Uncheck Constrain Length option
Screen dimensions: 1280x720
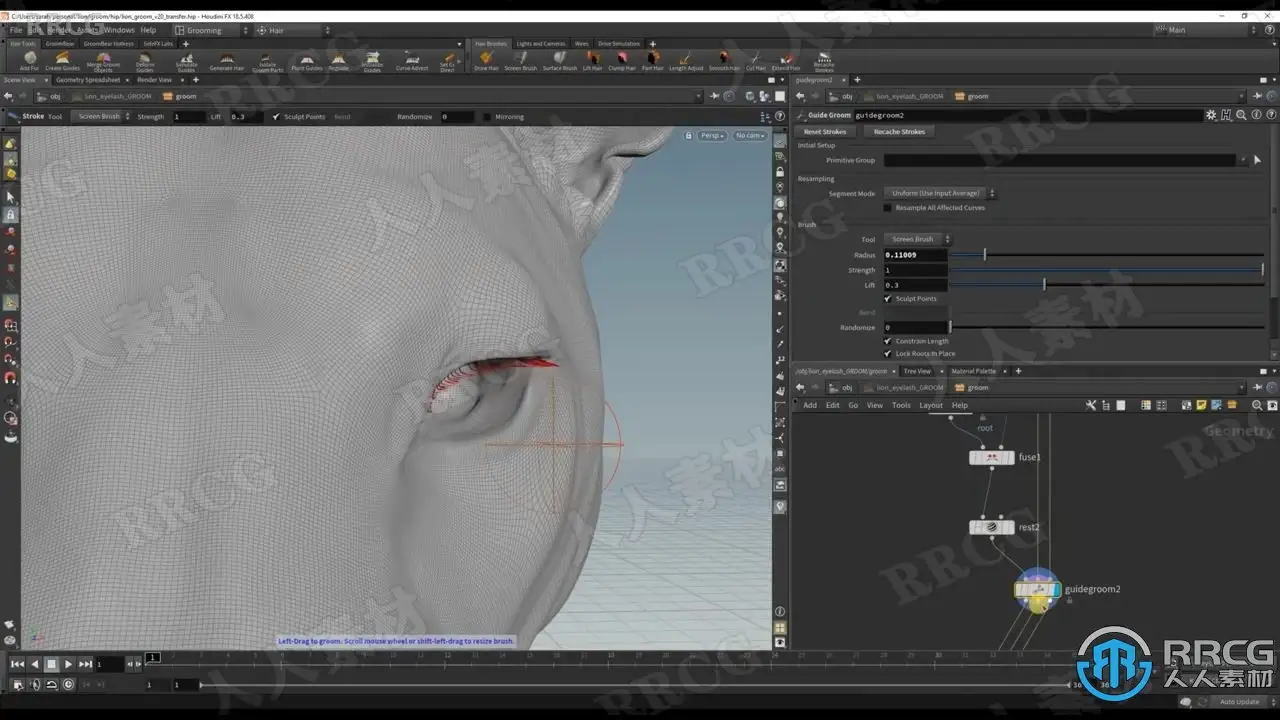(888, 341)
